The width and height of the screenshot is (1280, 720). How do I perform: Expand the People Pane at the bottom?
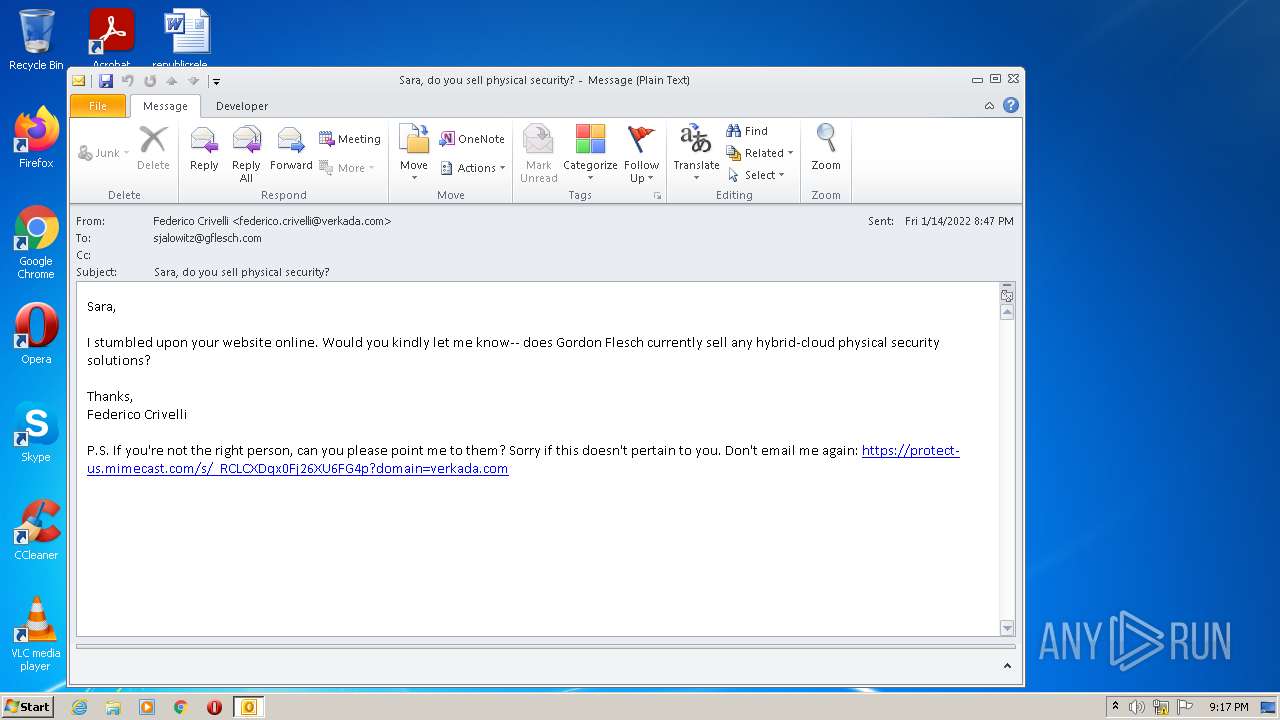[1007, 666]
